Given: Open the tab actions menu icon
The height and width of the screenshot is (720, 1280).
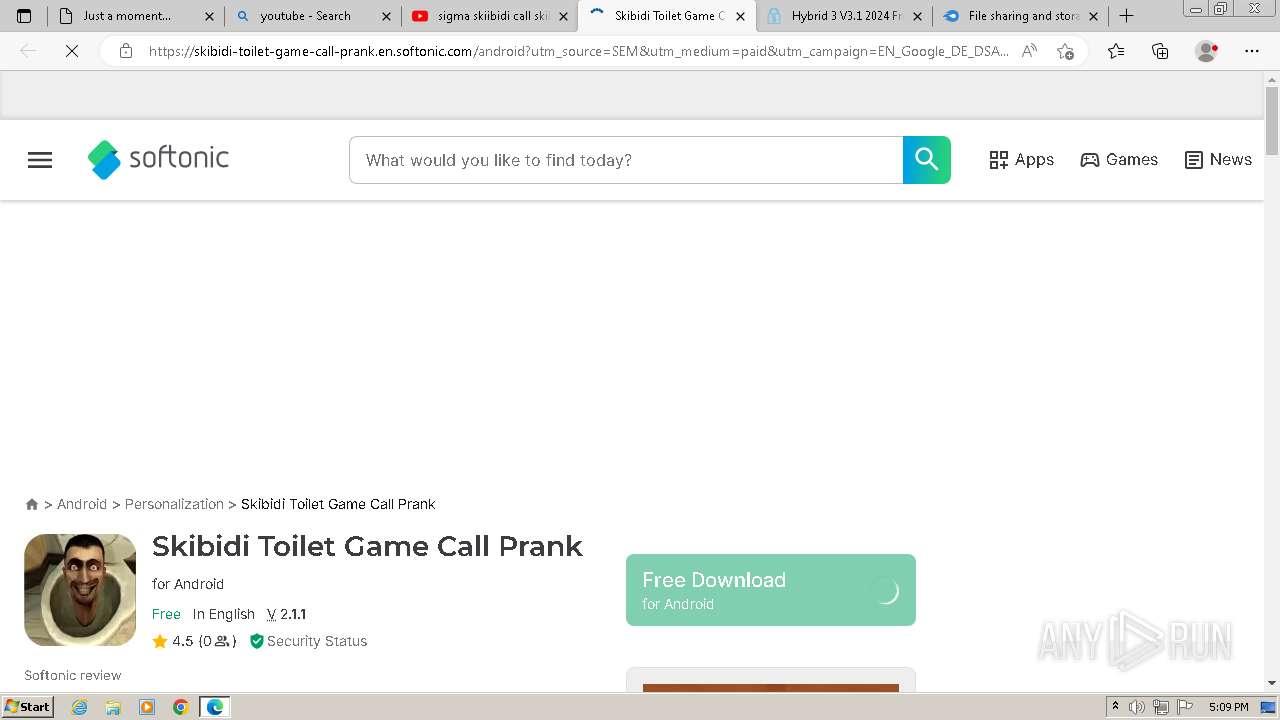Looking at the screenshot, I should click(x=24, y=16).
